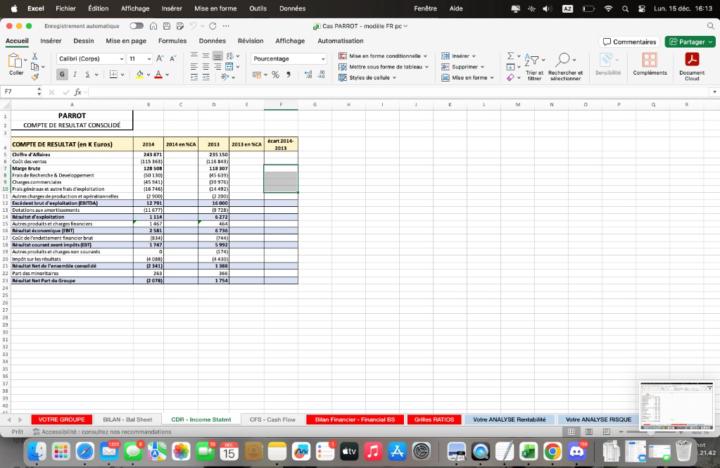The height and width of the screenshot is (468, 720).
Task: Click the red font color A
Action: (x=158, y=74)
